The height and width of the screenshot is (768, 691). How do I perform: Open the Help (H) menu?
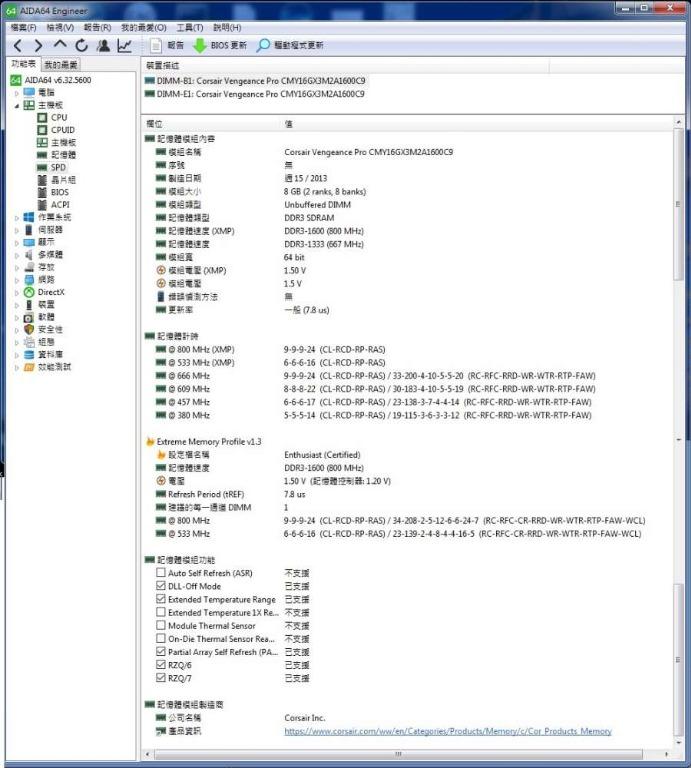point(227,27)
